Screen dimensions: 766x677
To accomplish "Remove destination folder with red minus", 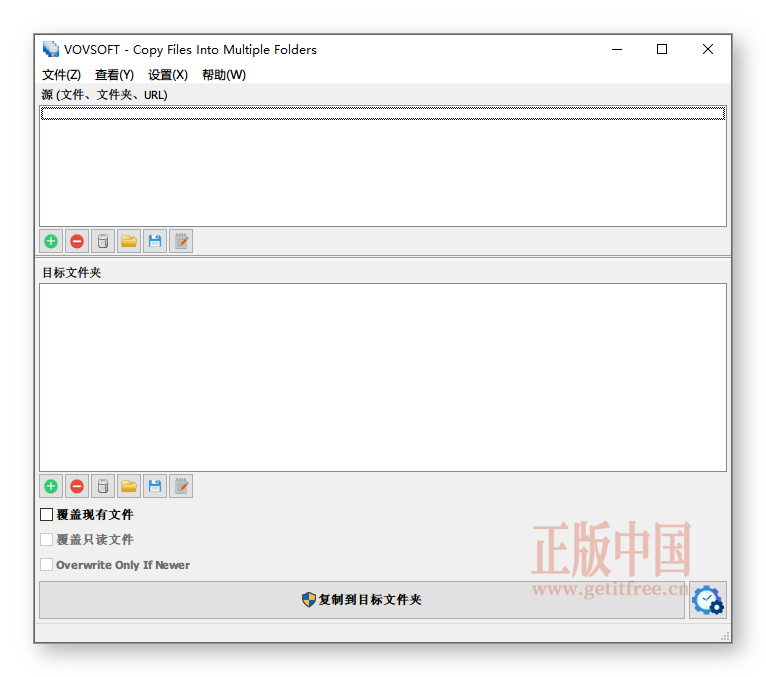I will tap(77, 487).
